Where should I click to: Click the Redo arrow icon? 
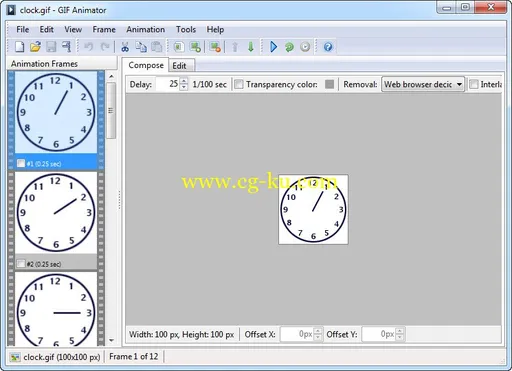[105, 47]
